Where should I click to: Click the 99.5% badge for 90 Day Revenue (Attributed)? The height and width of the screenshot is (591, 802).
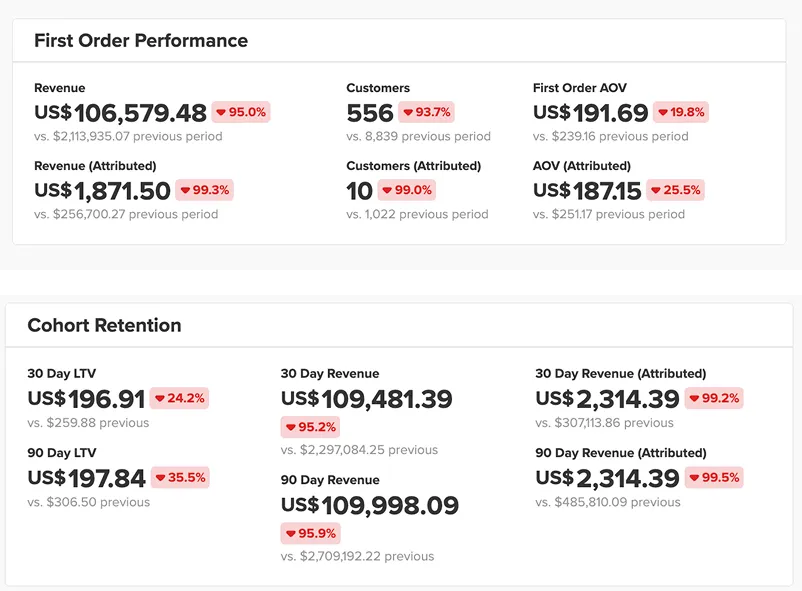(714, 478)
